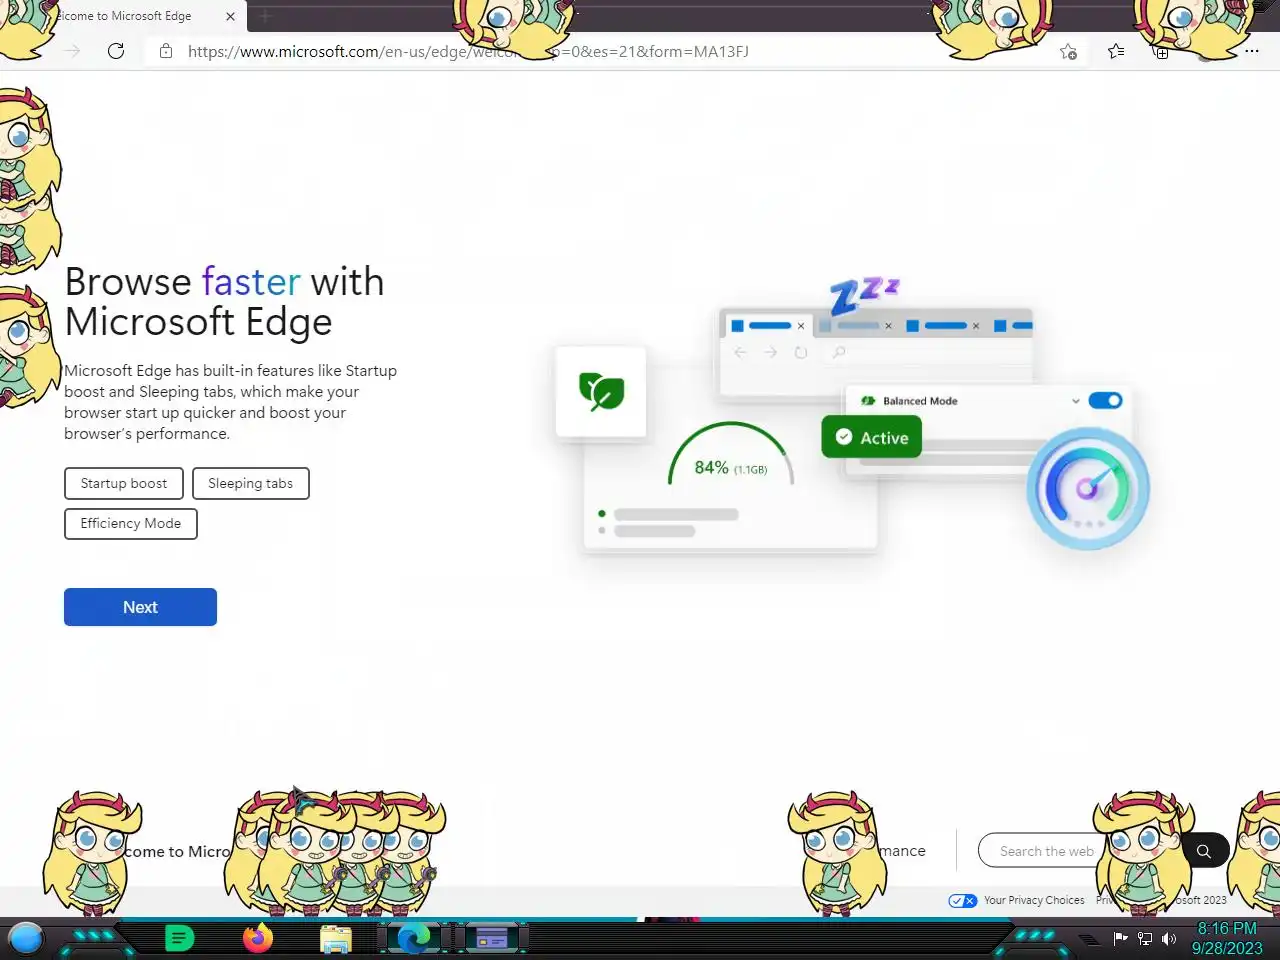
Task: Click the green Active badge
Action: point(871,437)
